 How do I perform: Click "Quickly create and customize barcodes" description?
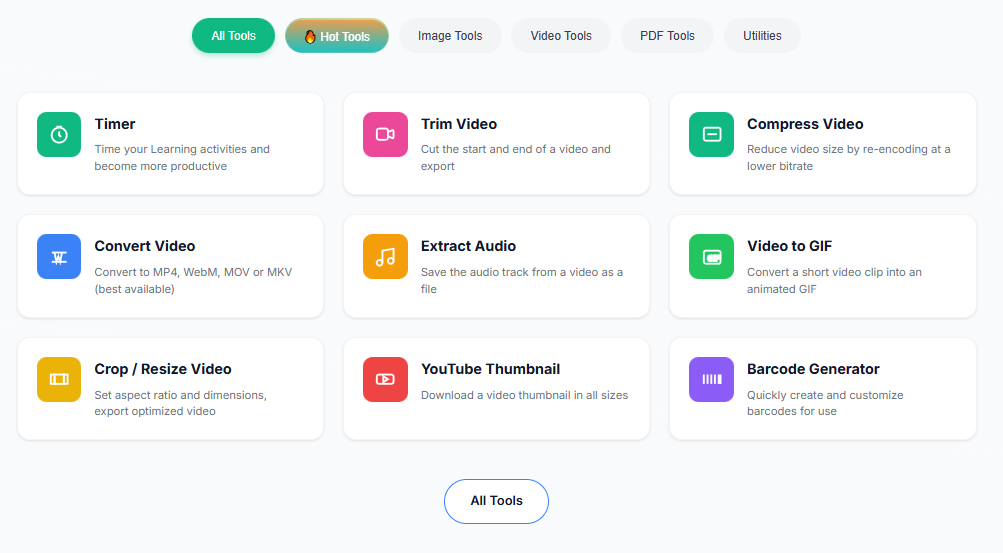click(x=825, y=403)
